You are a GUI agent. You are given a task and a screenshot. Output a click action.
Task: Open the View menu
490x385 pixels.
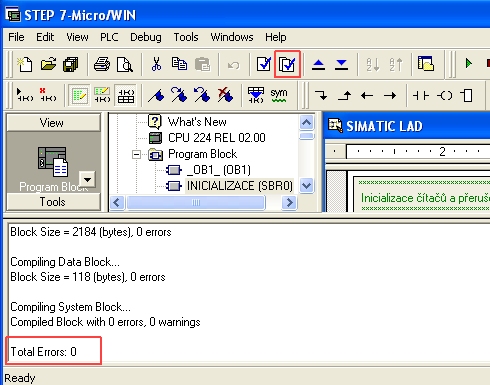pos(77,37)
